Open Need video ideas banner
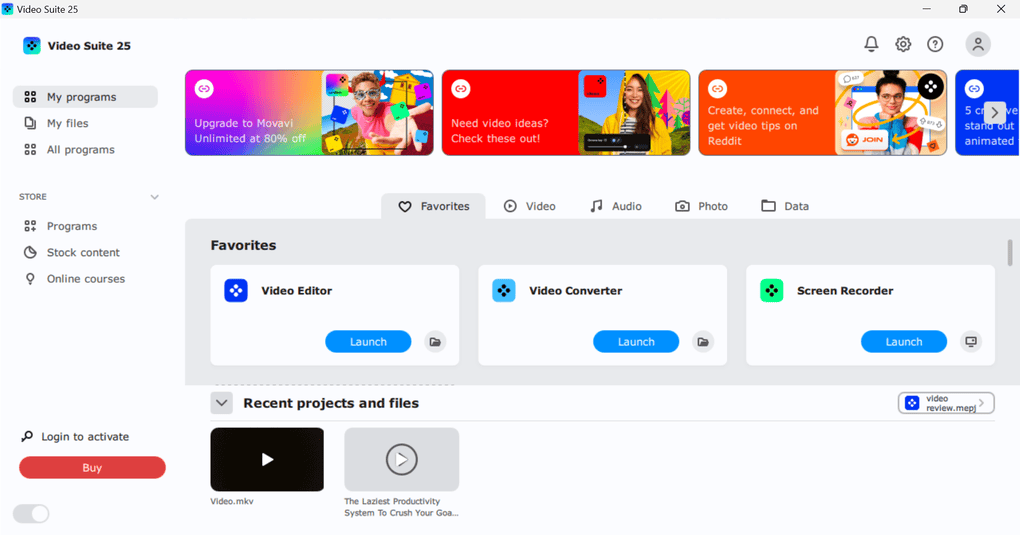The width and height of the screenshot is (1020, 535). point(566,113)
